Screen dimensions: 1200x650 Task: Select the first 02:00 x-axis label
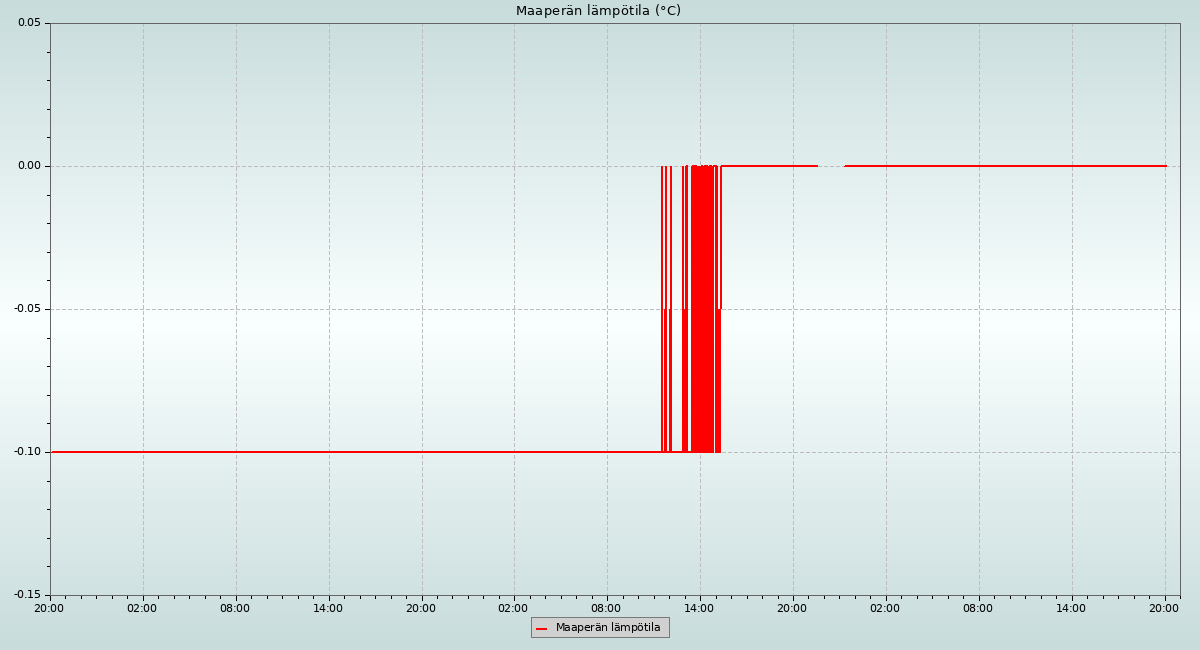(x=142, y=608)
